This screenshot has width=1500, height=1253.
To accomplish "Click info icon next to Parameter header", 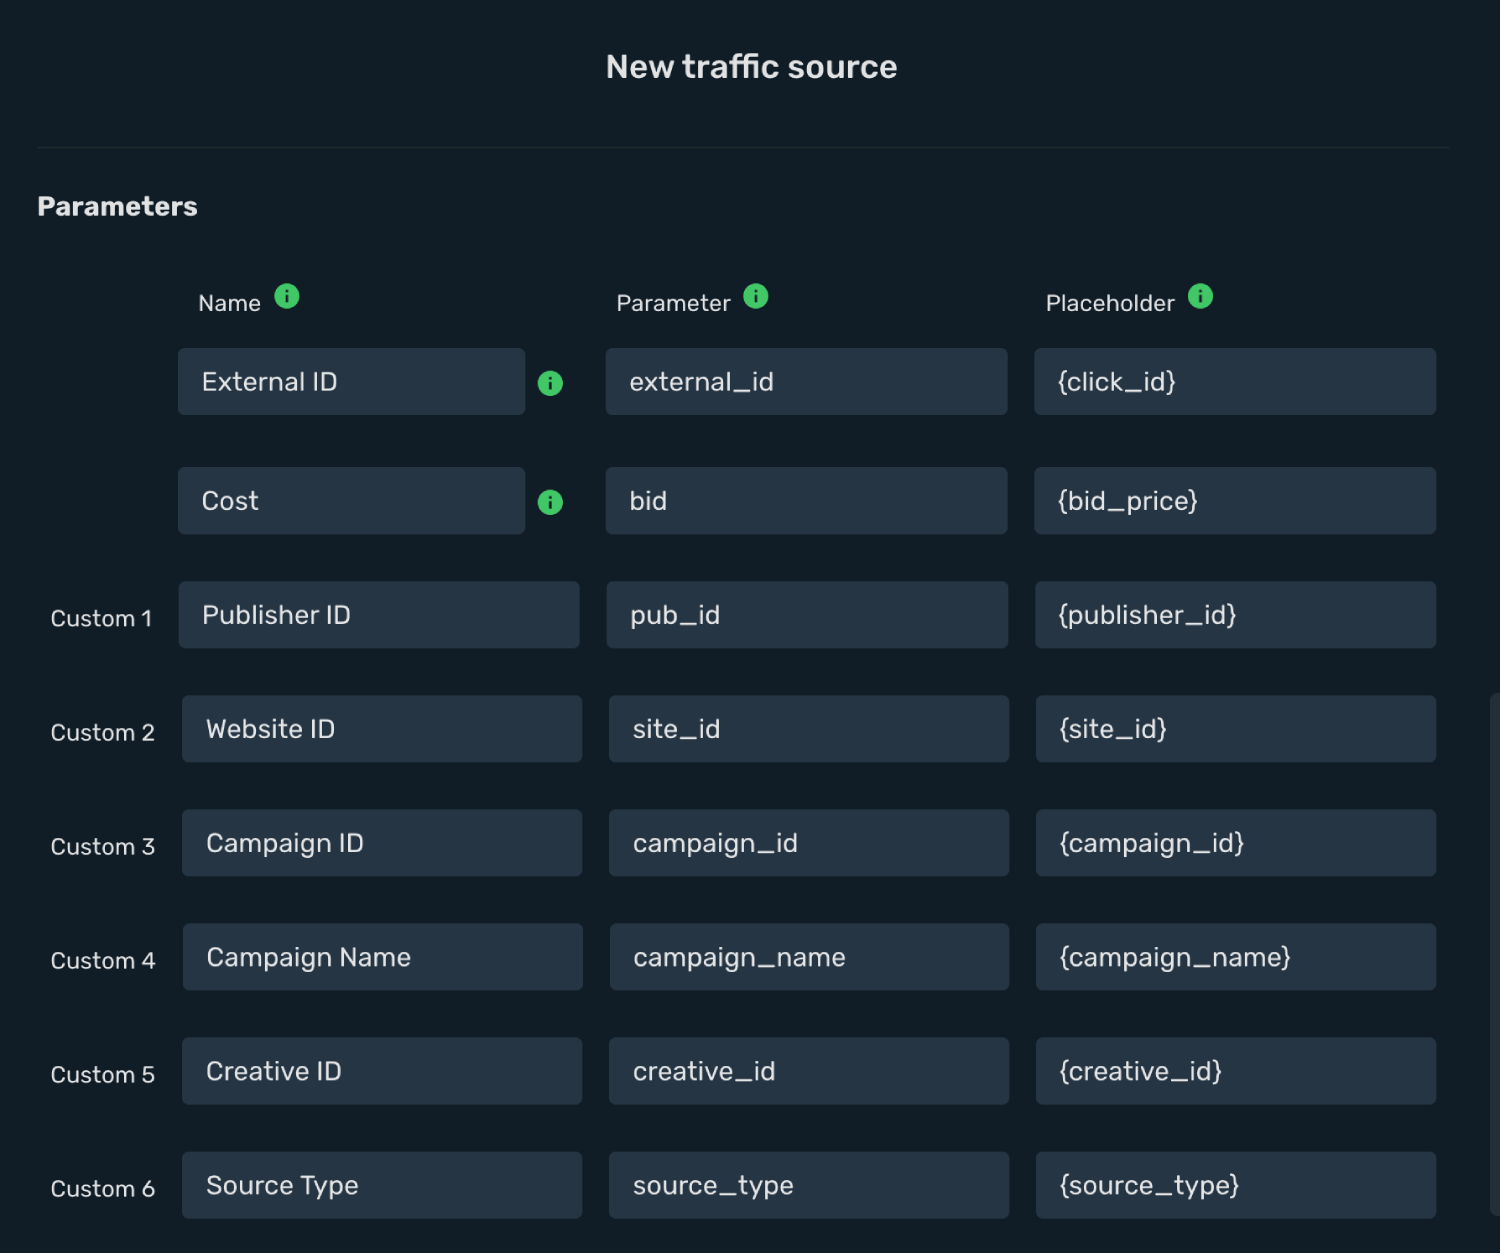I will click(756, 296).
